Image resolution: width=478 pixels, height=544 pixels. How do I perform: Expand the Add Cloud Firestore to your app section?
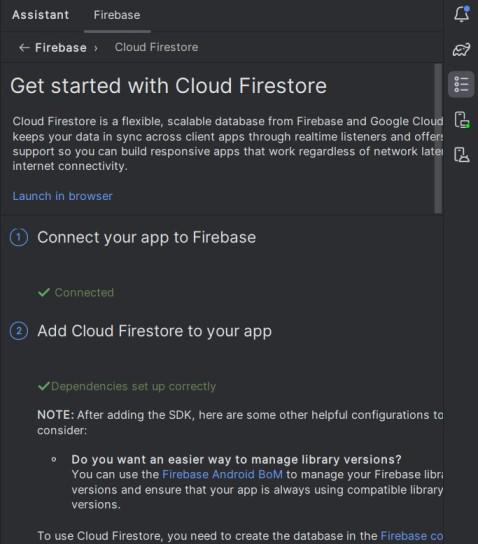[x=154, y=331]
